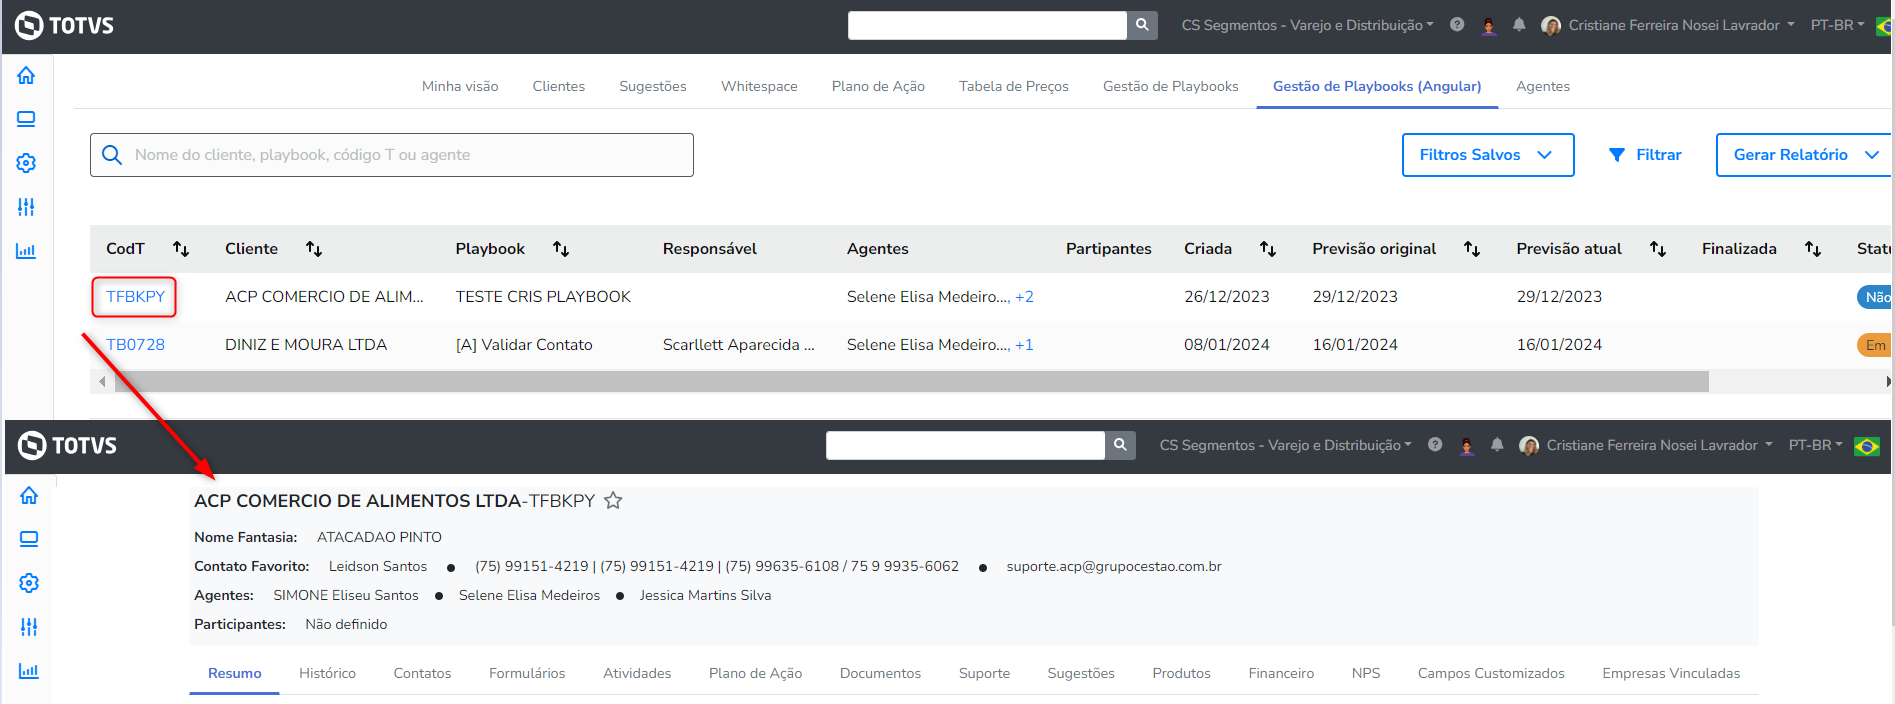Image resolution: width=1895 pixels, height=704 pixels.
Task: Sort table by CodT column arrows
Action: [x=181, y=249]
